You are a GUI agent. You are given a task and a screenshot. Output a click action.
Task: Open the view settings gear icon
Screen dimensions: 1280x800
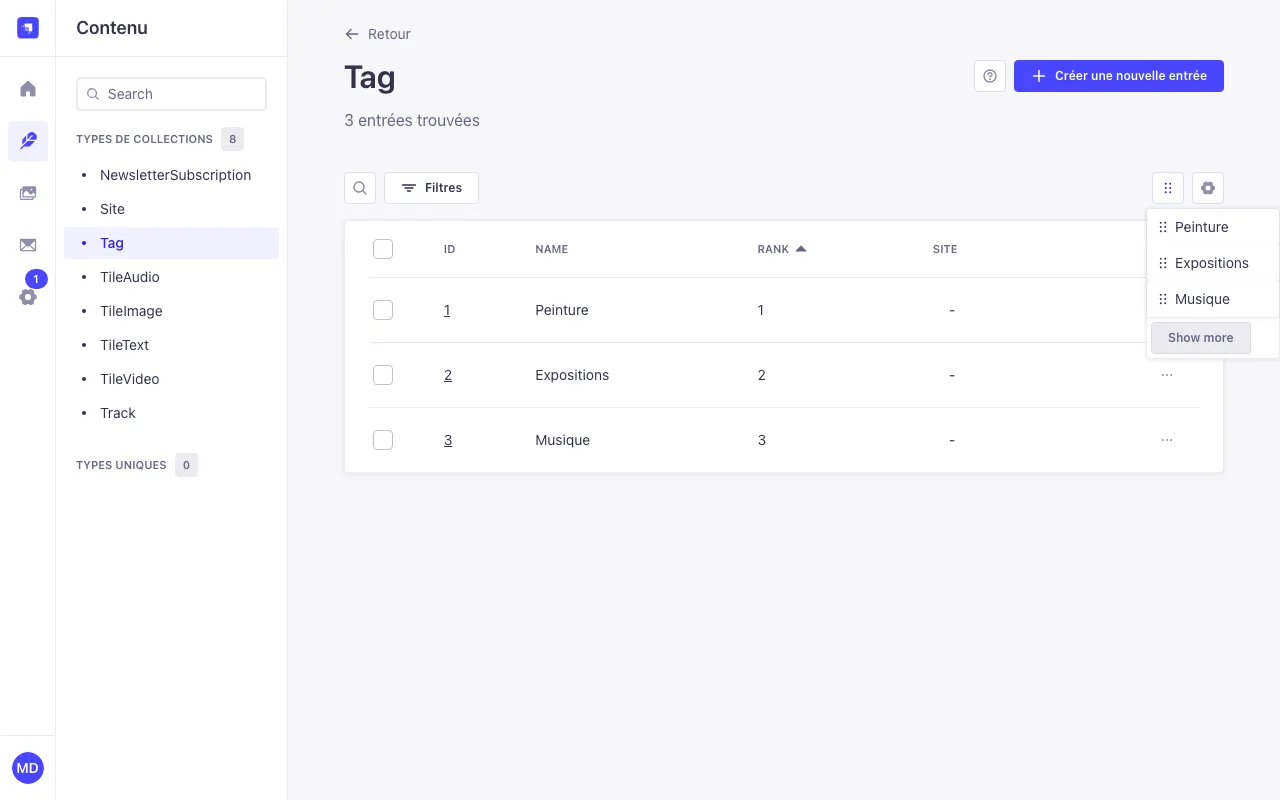[x=1208, y=188]
